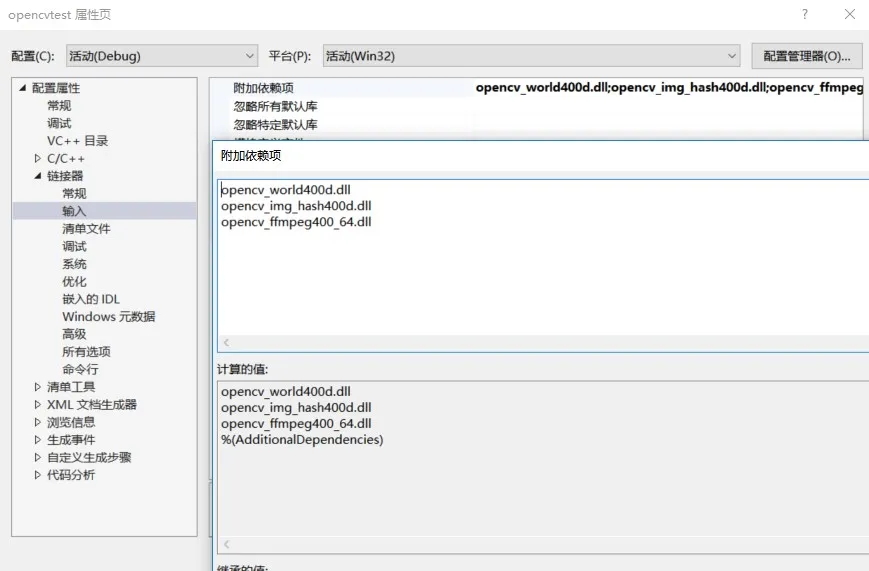Click opencv_img_hash400d.dll in 计算的值 list
This screenshot has height=571, width=869.
(x=296, y=407)
